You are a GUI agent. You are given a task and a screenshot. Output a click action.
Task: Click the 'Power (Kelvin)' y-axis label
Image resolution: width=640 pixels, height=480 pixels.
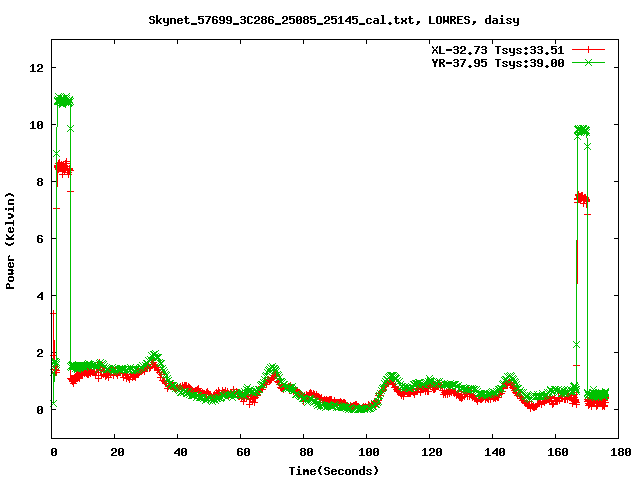pyautogui.click(x=10, y=241)
